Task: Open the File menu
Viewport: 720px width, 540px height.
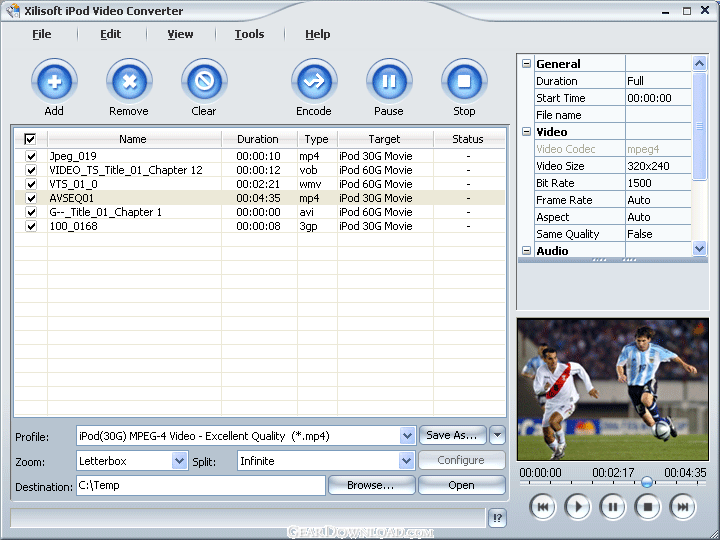Action: pos(42,34)
